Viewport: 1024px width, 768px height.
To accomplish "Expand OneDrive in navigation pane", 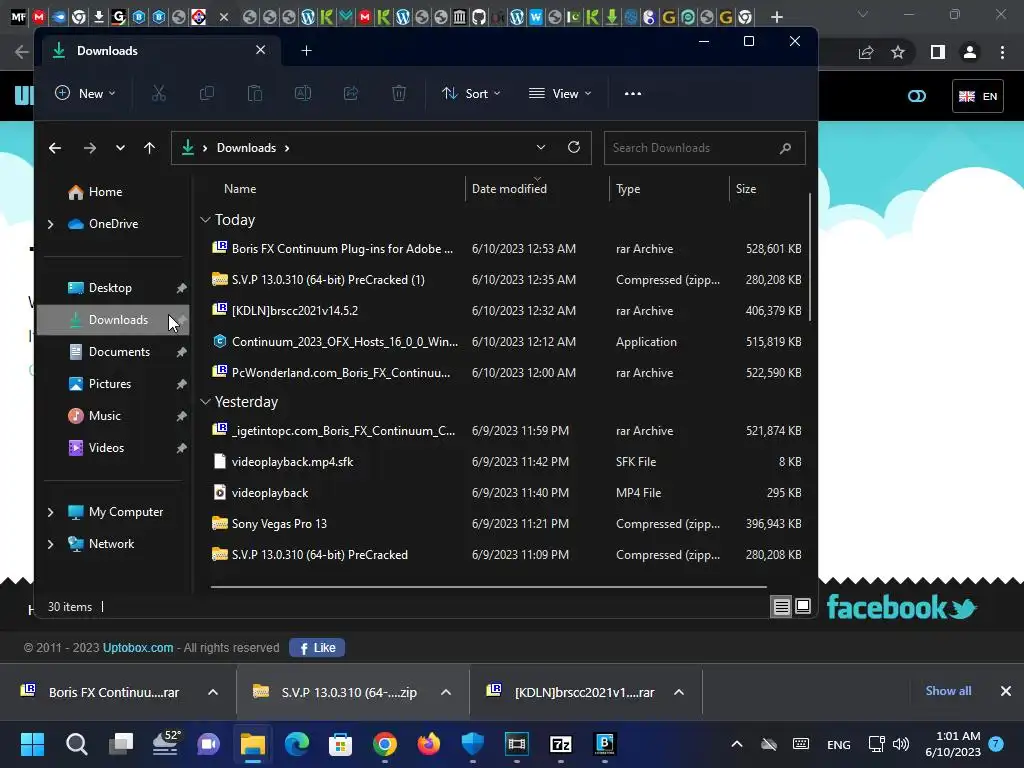I will pos(50,224).
